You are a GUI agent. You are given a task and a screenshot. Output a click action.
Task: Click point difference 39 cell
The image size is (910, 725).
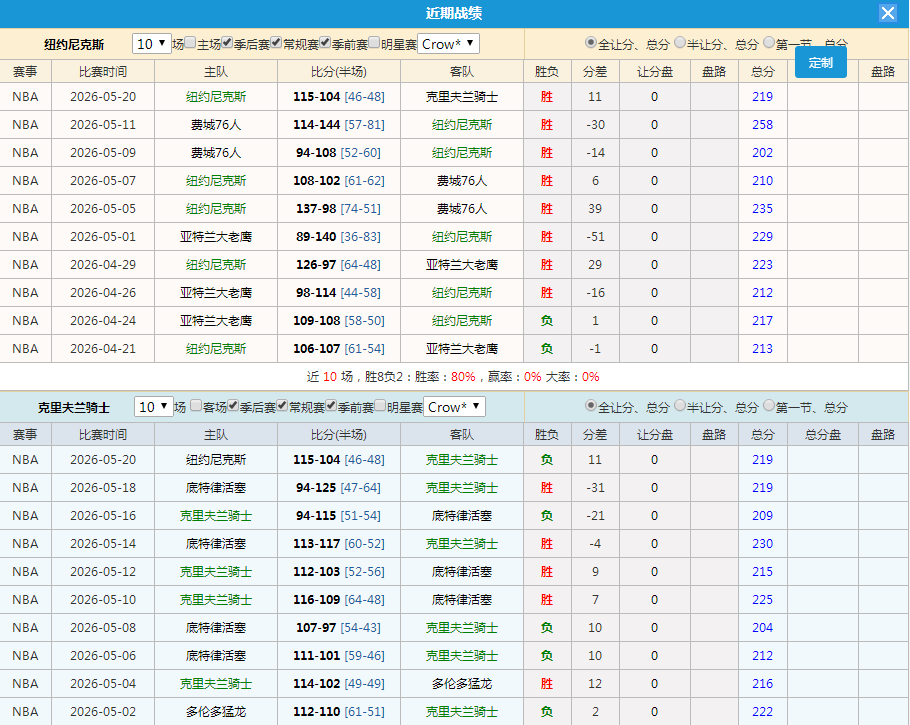coord(595,208)
